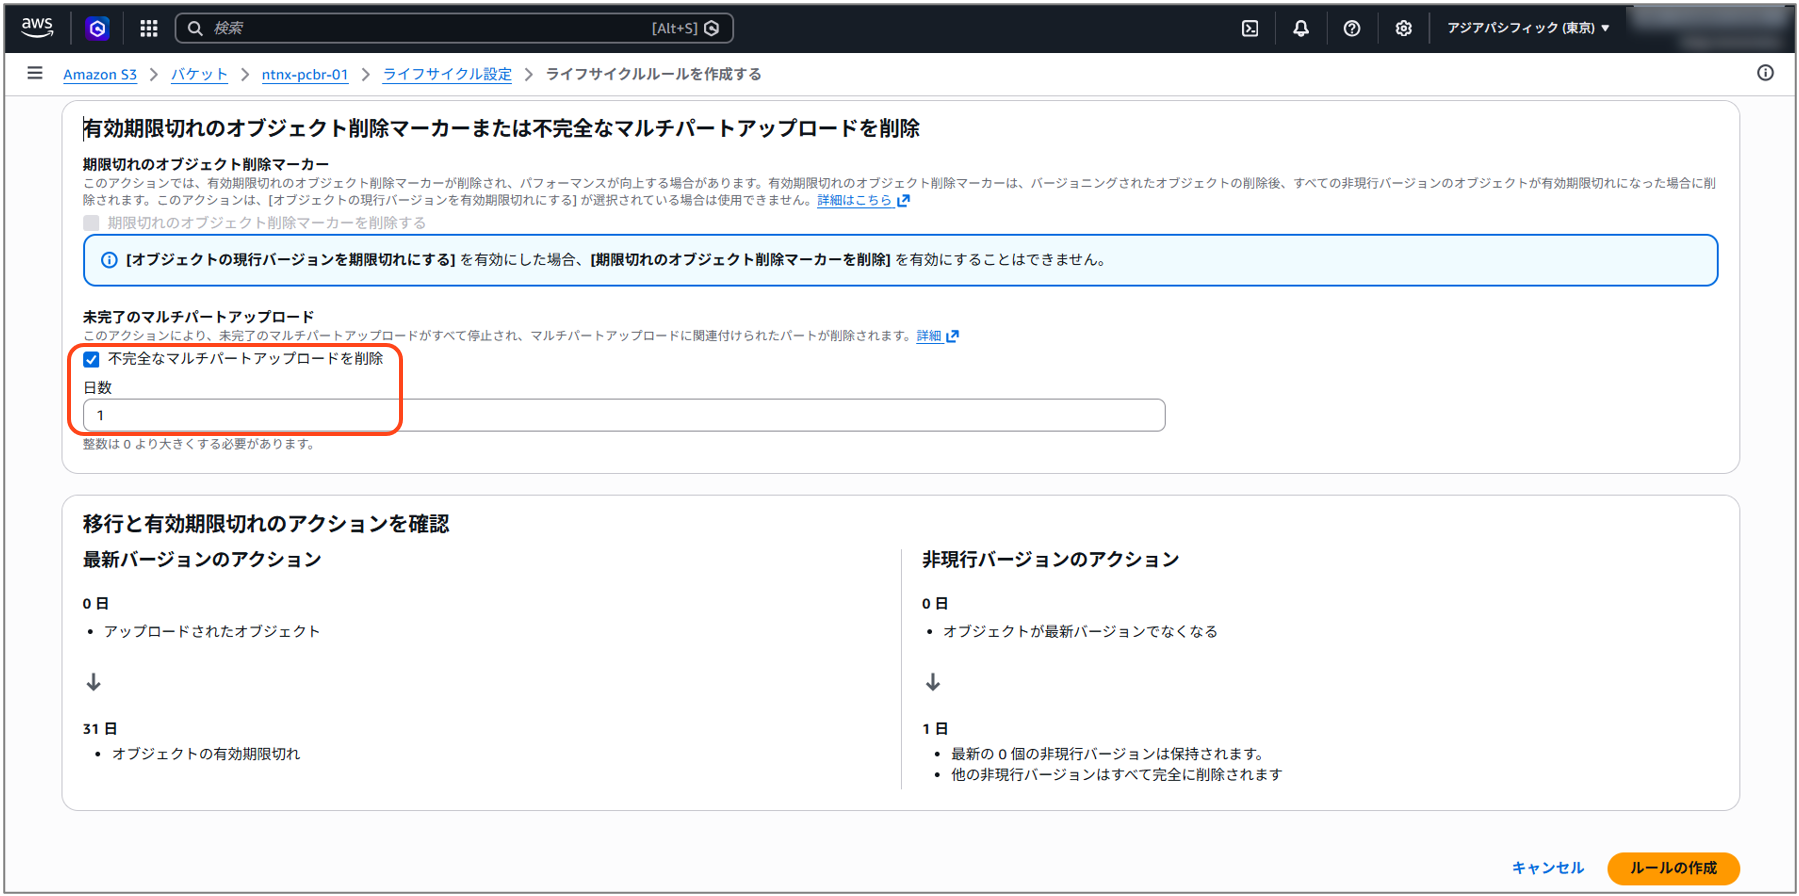Click オブジェクトの有効期限切れ bullet text
Screen dimensions: 1799x896
click(x=206, y=754)
